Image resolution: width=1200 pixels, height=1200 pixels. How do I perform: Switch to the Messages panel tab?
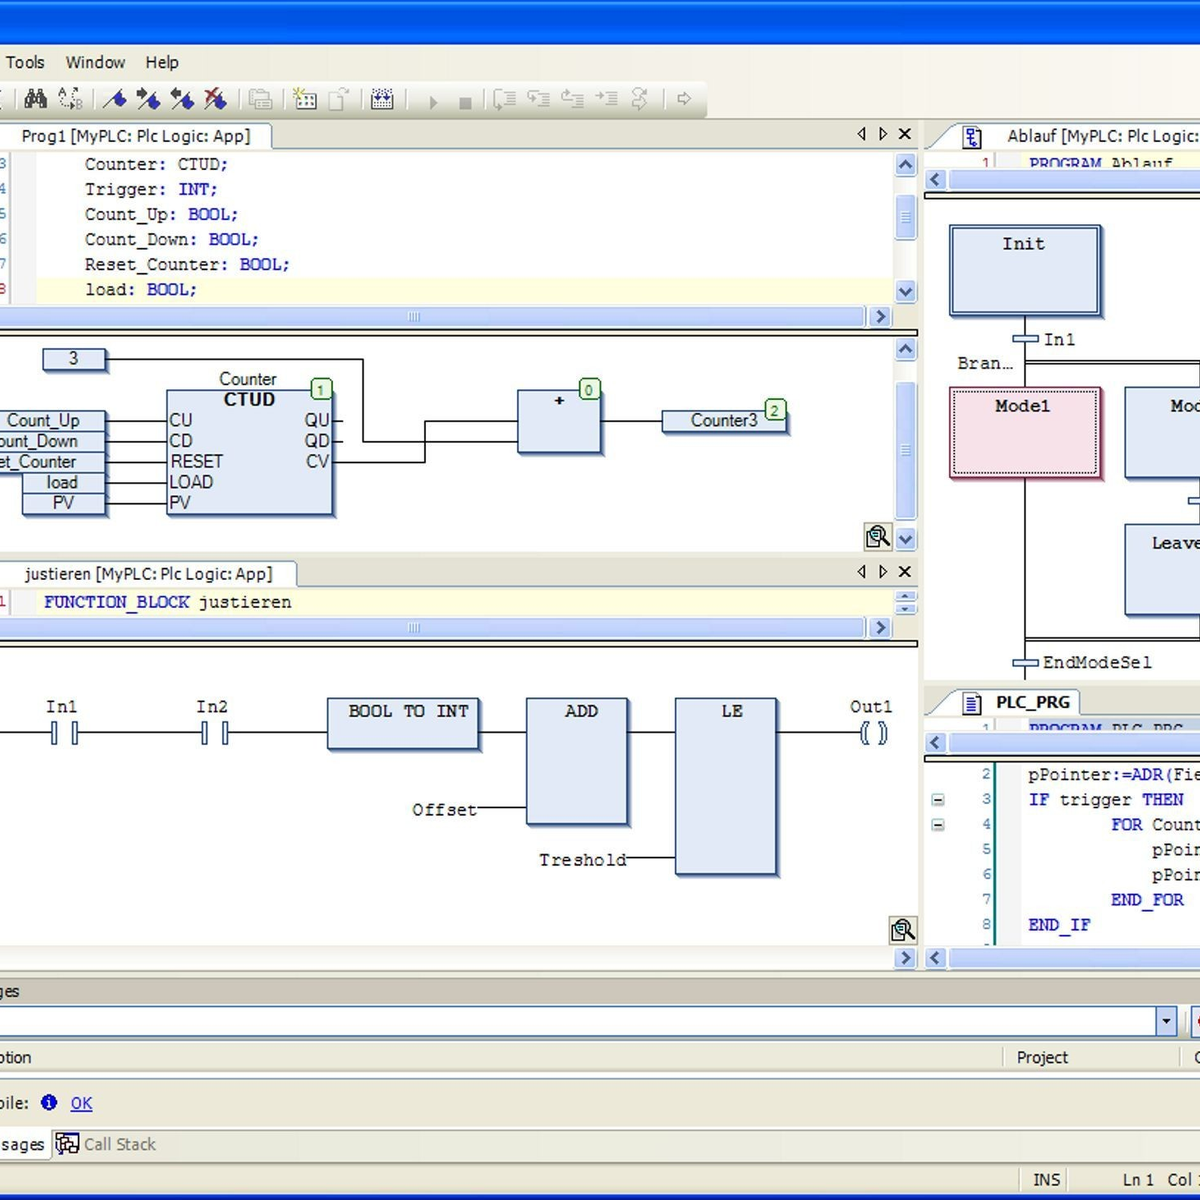point(20,1143)
